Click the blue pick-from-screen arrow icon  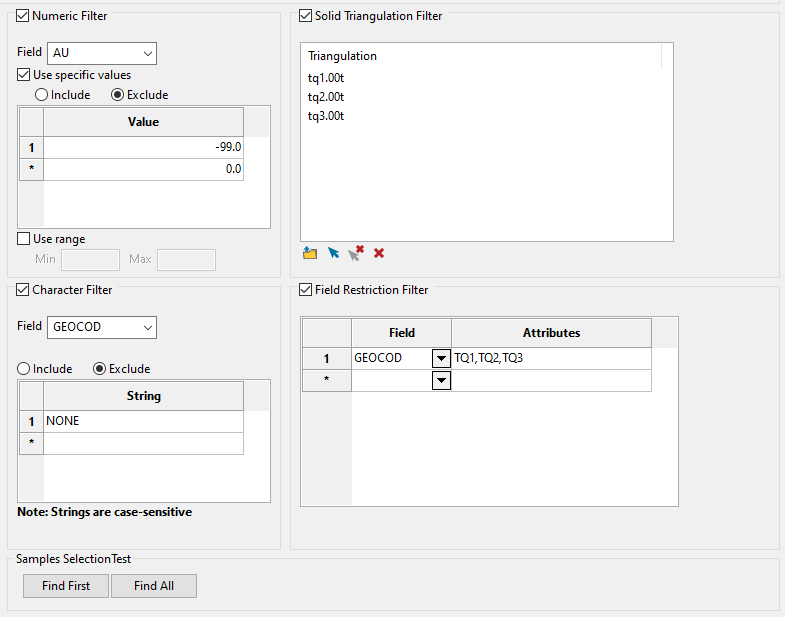tap(333, 253)
